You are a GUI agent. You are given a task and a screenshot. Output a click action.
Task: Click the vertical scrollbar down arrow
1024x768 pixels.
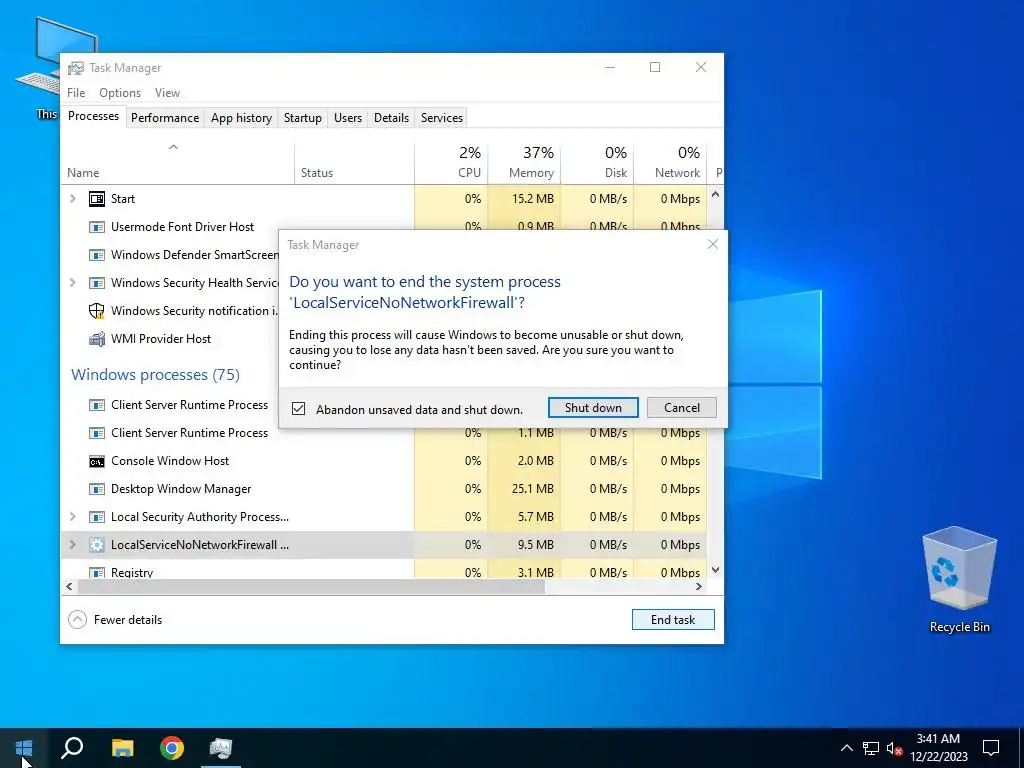[x=715, y=570]
